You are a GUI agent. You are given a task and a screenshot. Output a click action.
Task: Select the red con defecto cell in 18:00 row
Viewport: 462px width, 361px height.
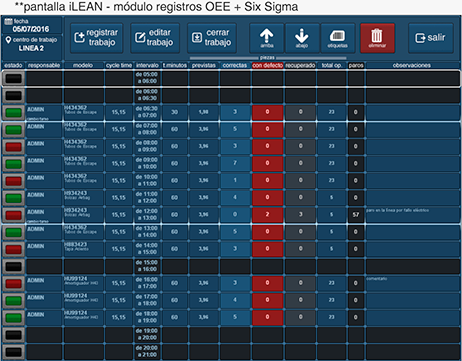point(268,317)
